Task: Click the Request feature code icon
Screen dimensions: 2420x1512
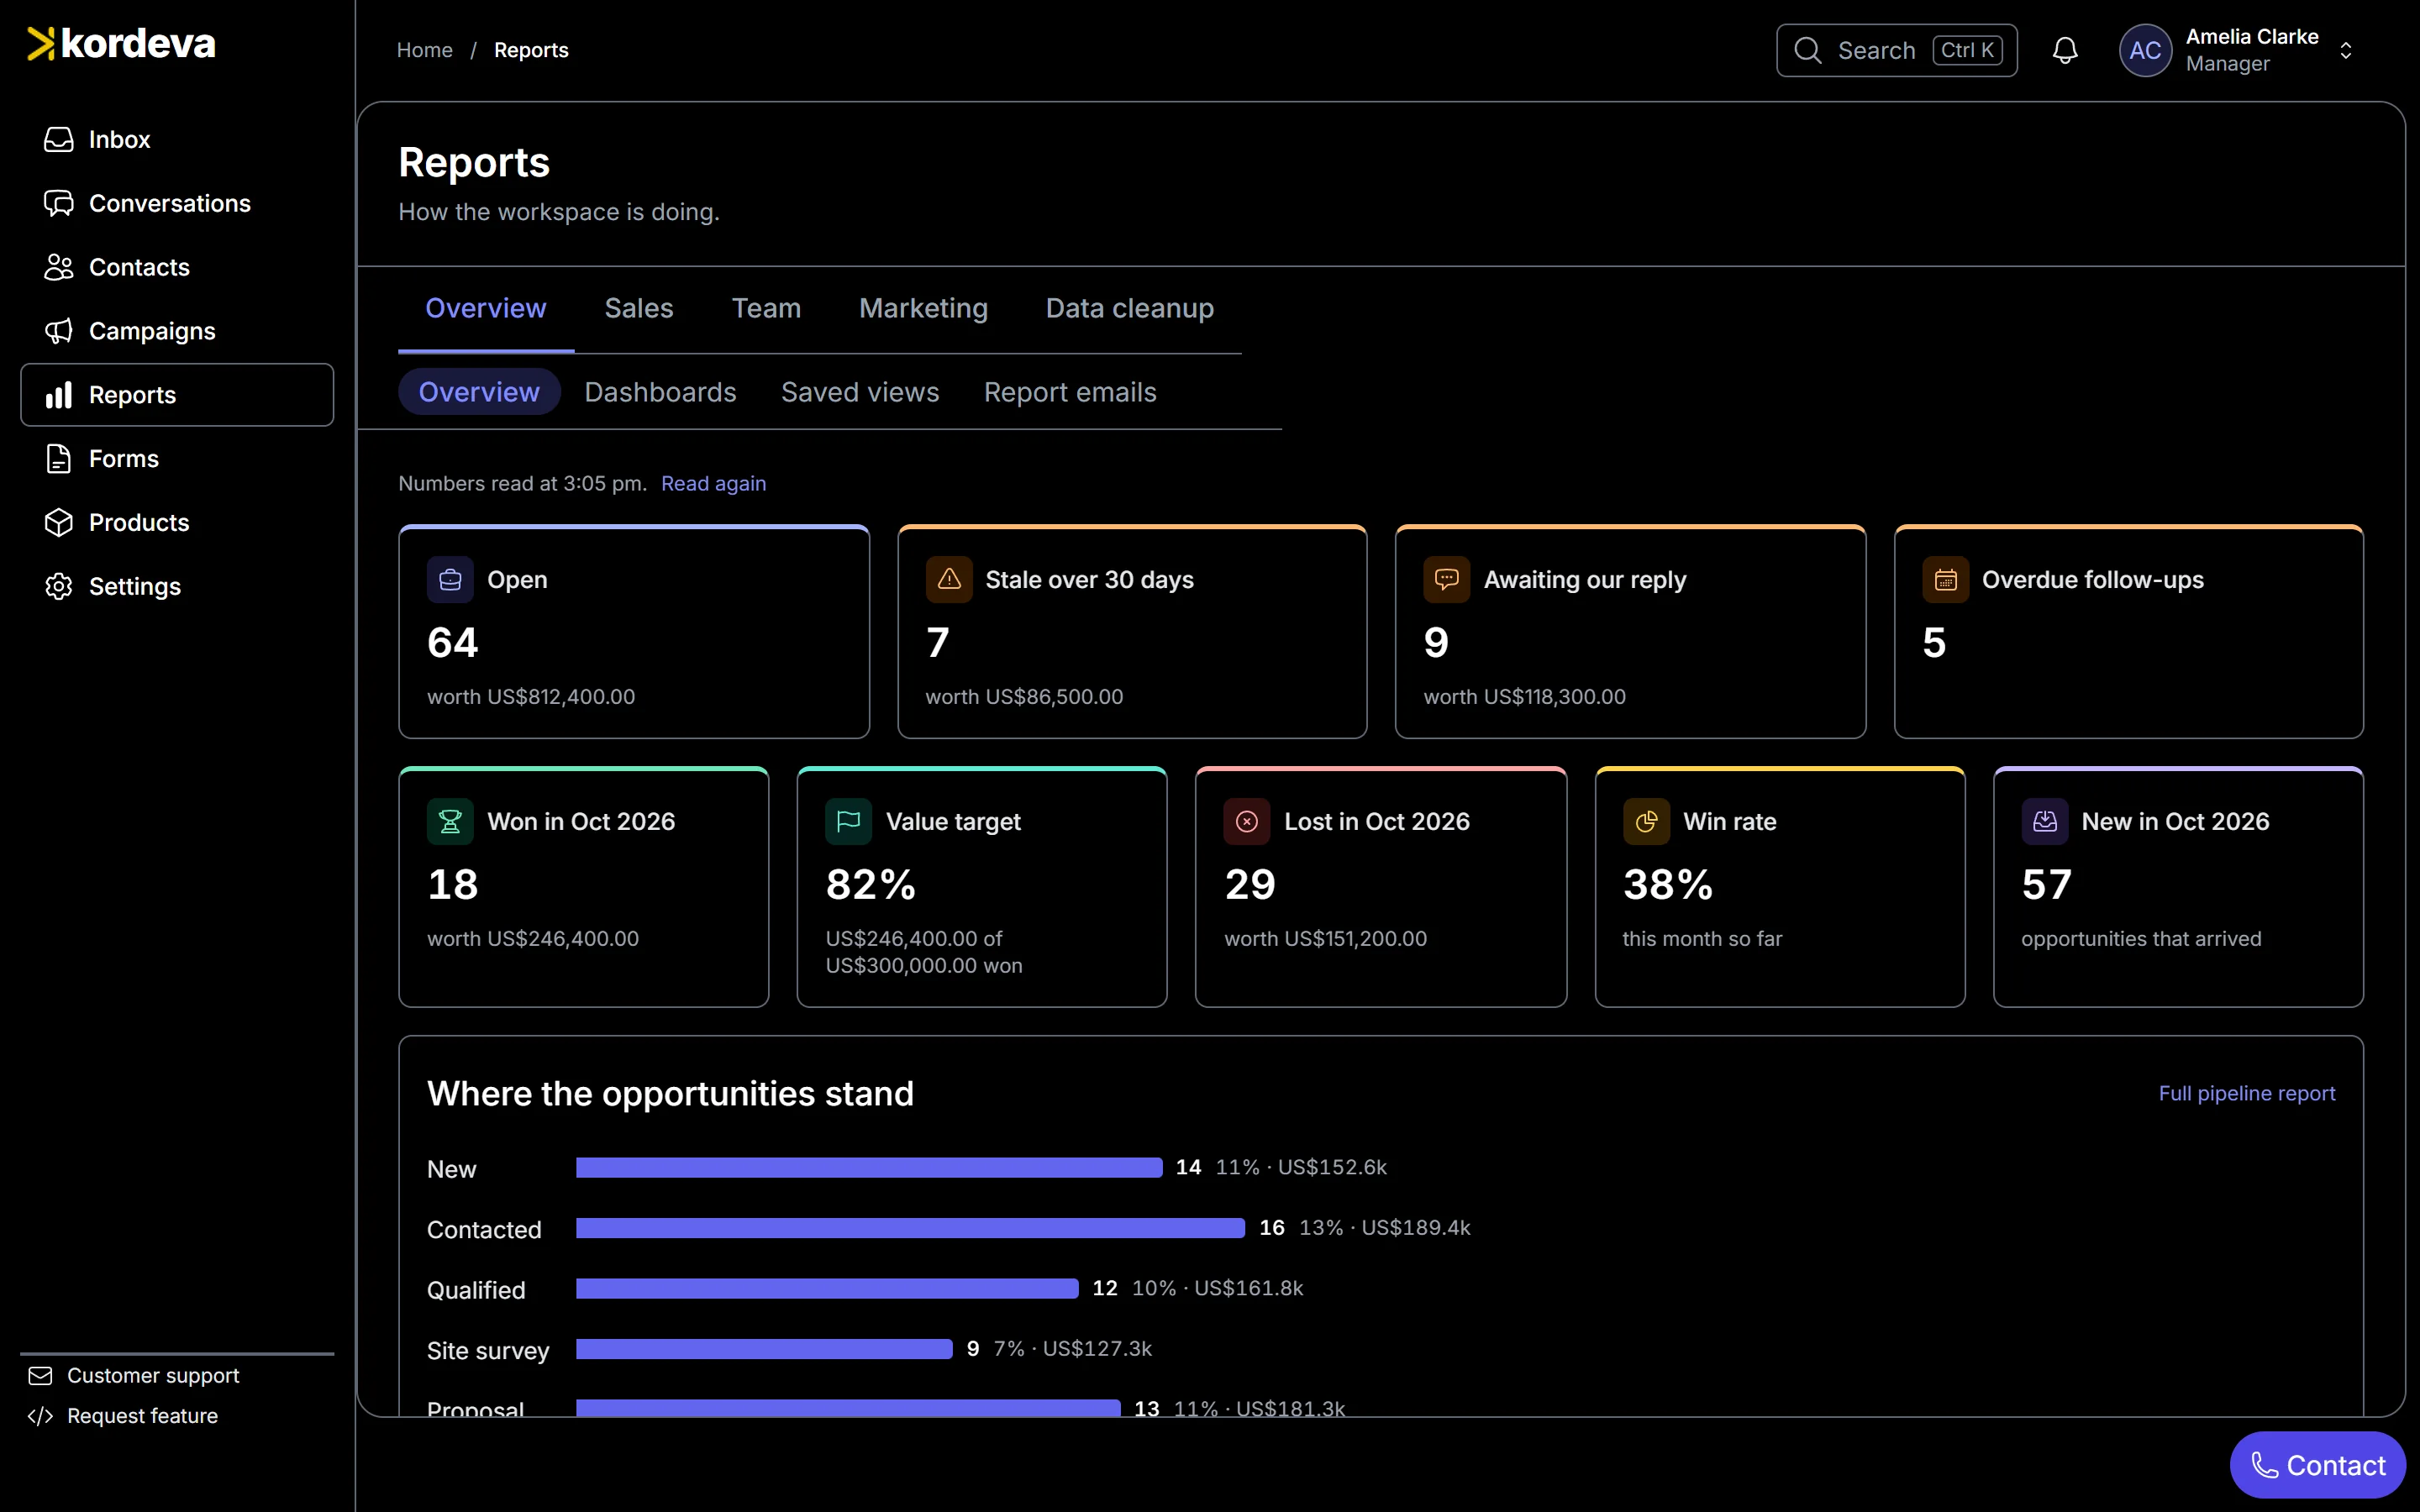Action: click(x=40, y=1416)
